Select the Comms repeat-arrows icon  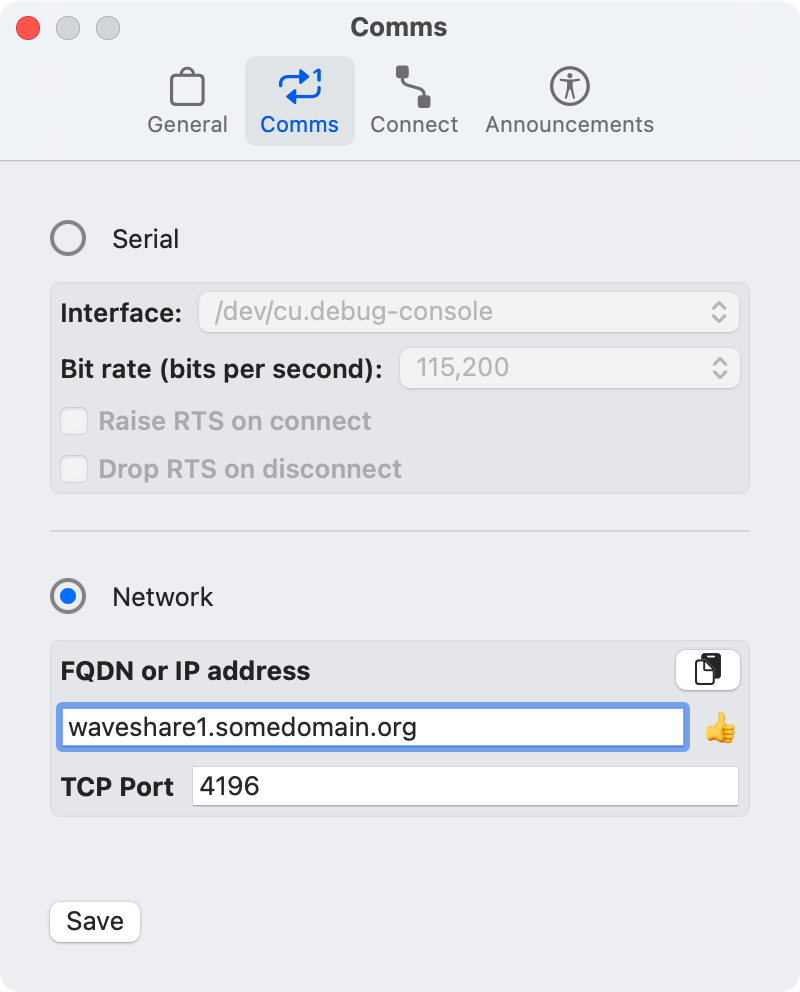[x=300, y=86]
